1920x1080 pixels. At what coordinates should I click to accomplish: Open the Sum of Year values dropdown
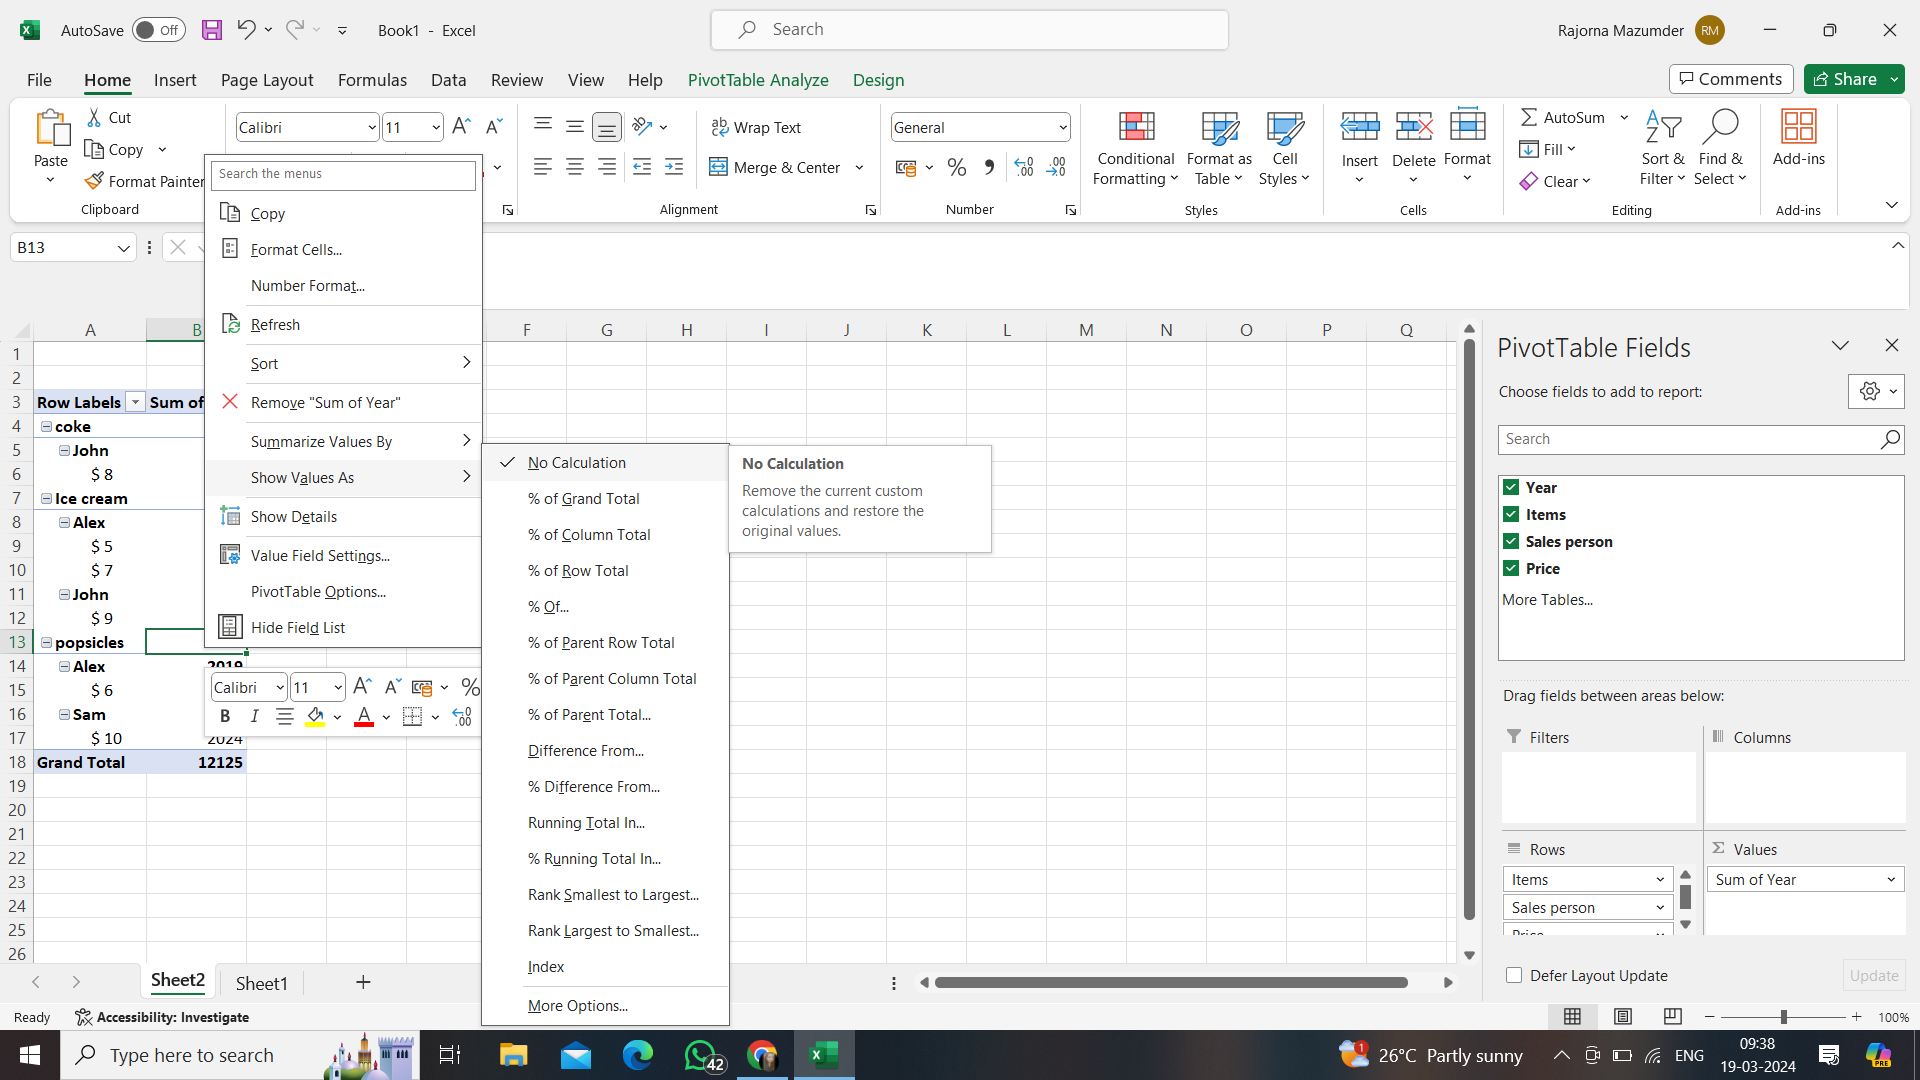[x=1890, y=880]
